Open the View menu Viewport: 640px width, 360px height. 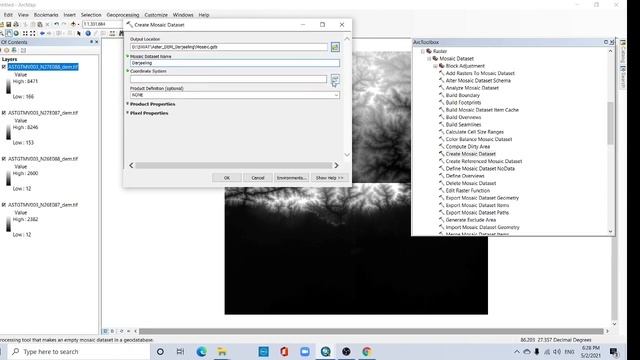tap(23, 15)
